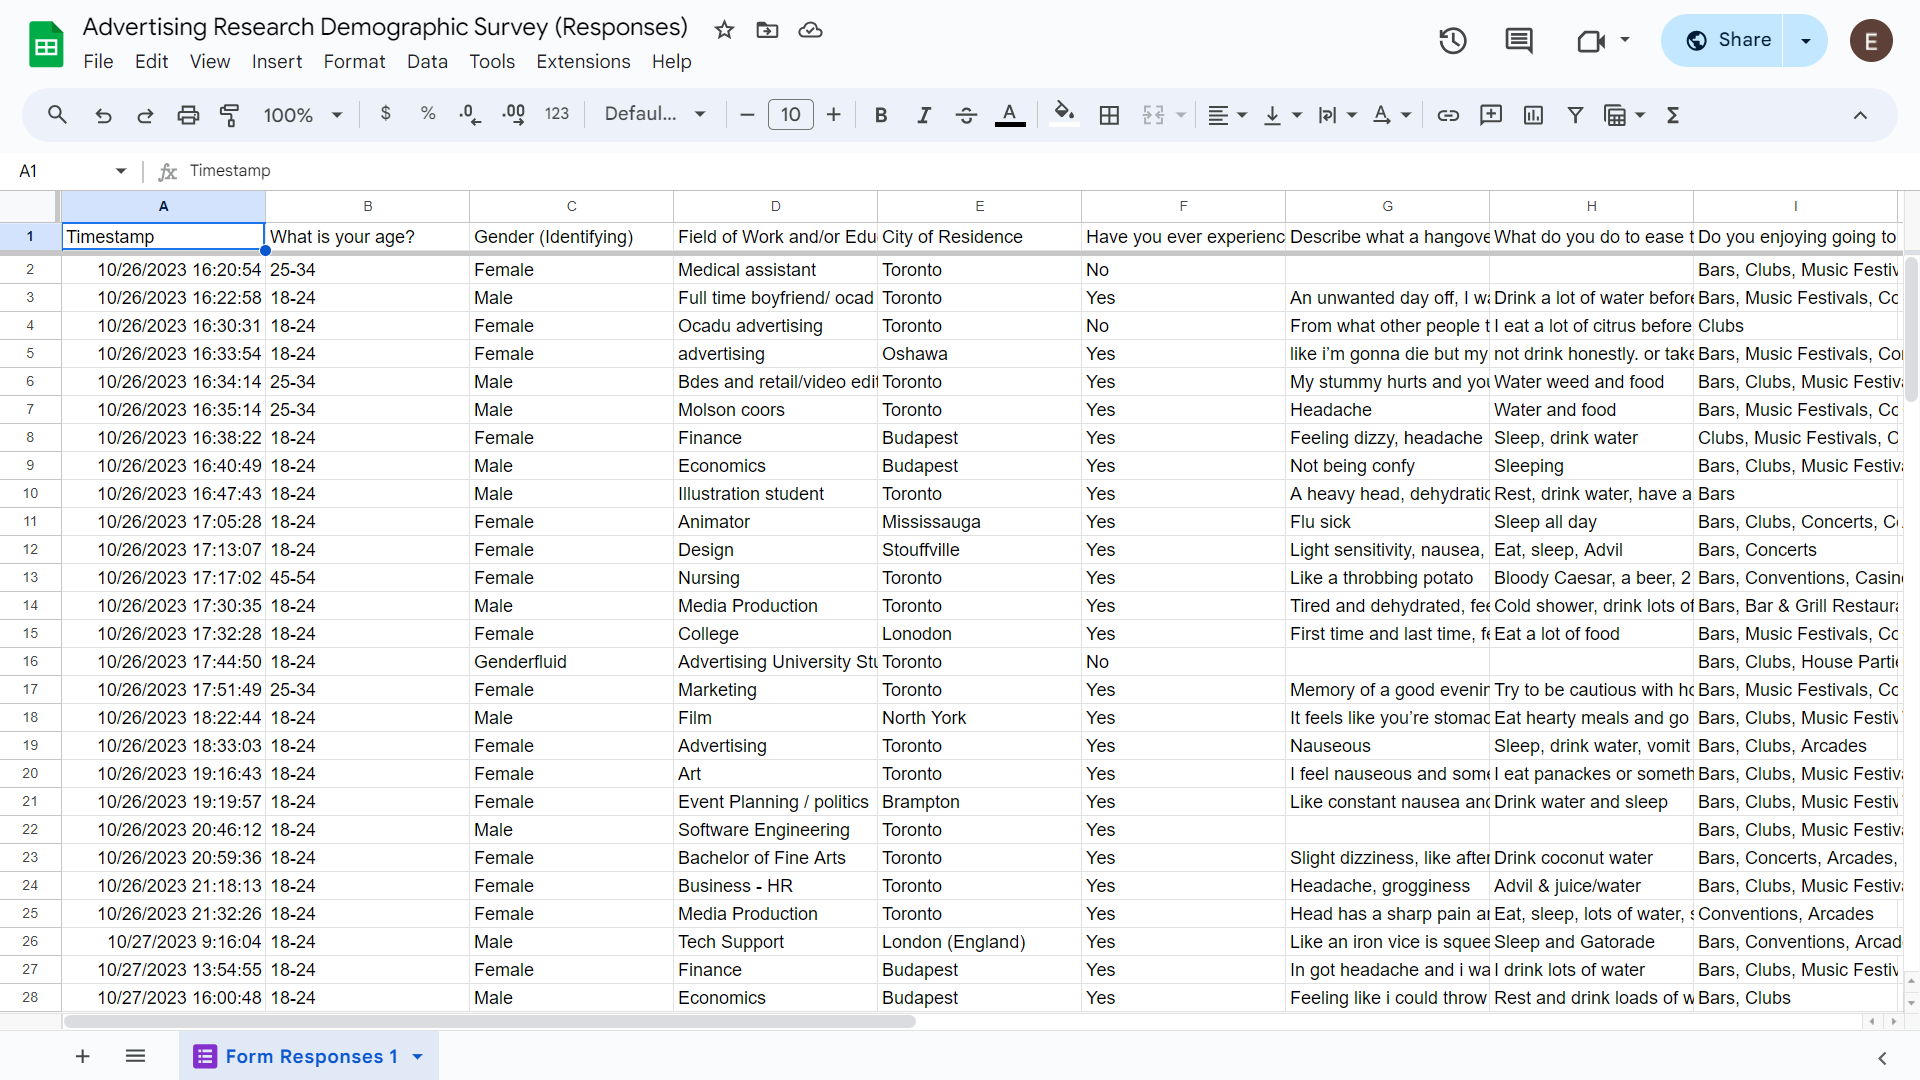Click the insert link icon
Image resolution: width=1920 pixels, height=1080 pixels.
tap(1448, 115)
